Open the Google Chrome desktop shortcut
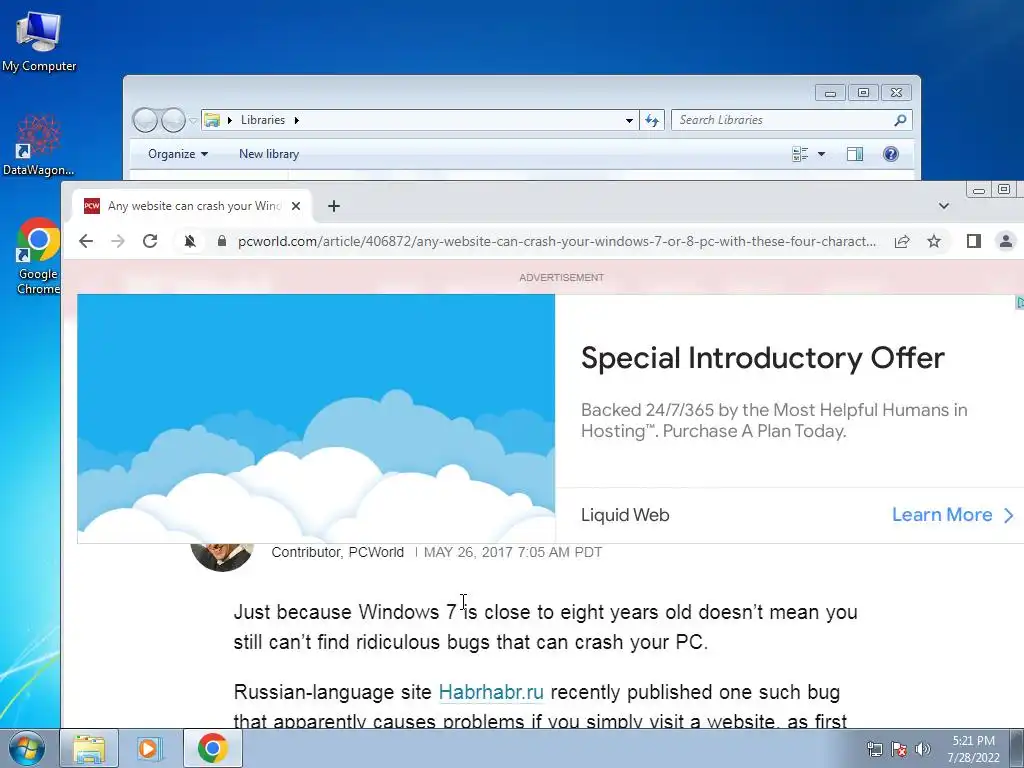This screenshot has height=768, width=1024. [x=38, y=256]
